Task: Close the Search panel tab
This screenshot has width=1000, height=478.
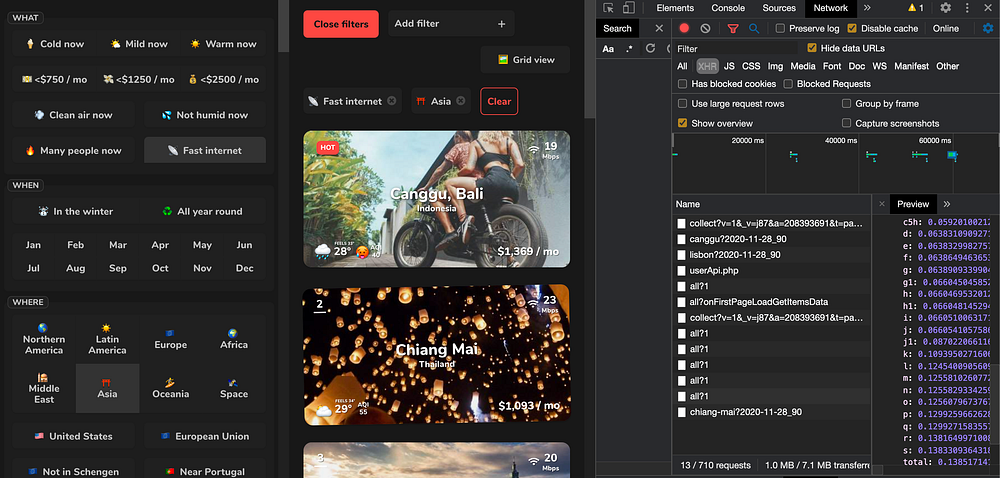Action: point(659,28)
